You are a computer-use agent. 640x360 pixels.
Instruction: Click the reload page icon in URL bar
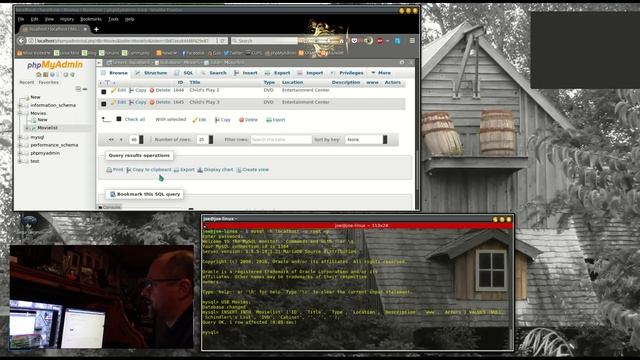223,41
